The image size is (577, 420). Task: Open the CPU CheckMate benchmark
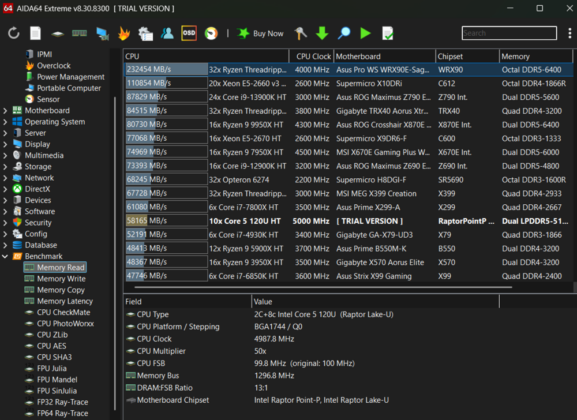point(57,313)
